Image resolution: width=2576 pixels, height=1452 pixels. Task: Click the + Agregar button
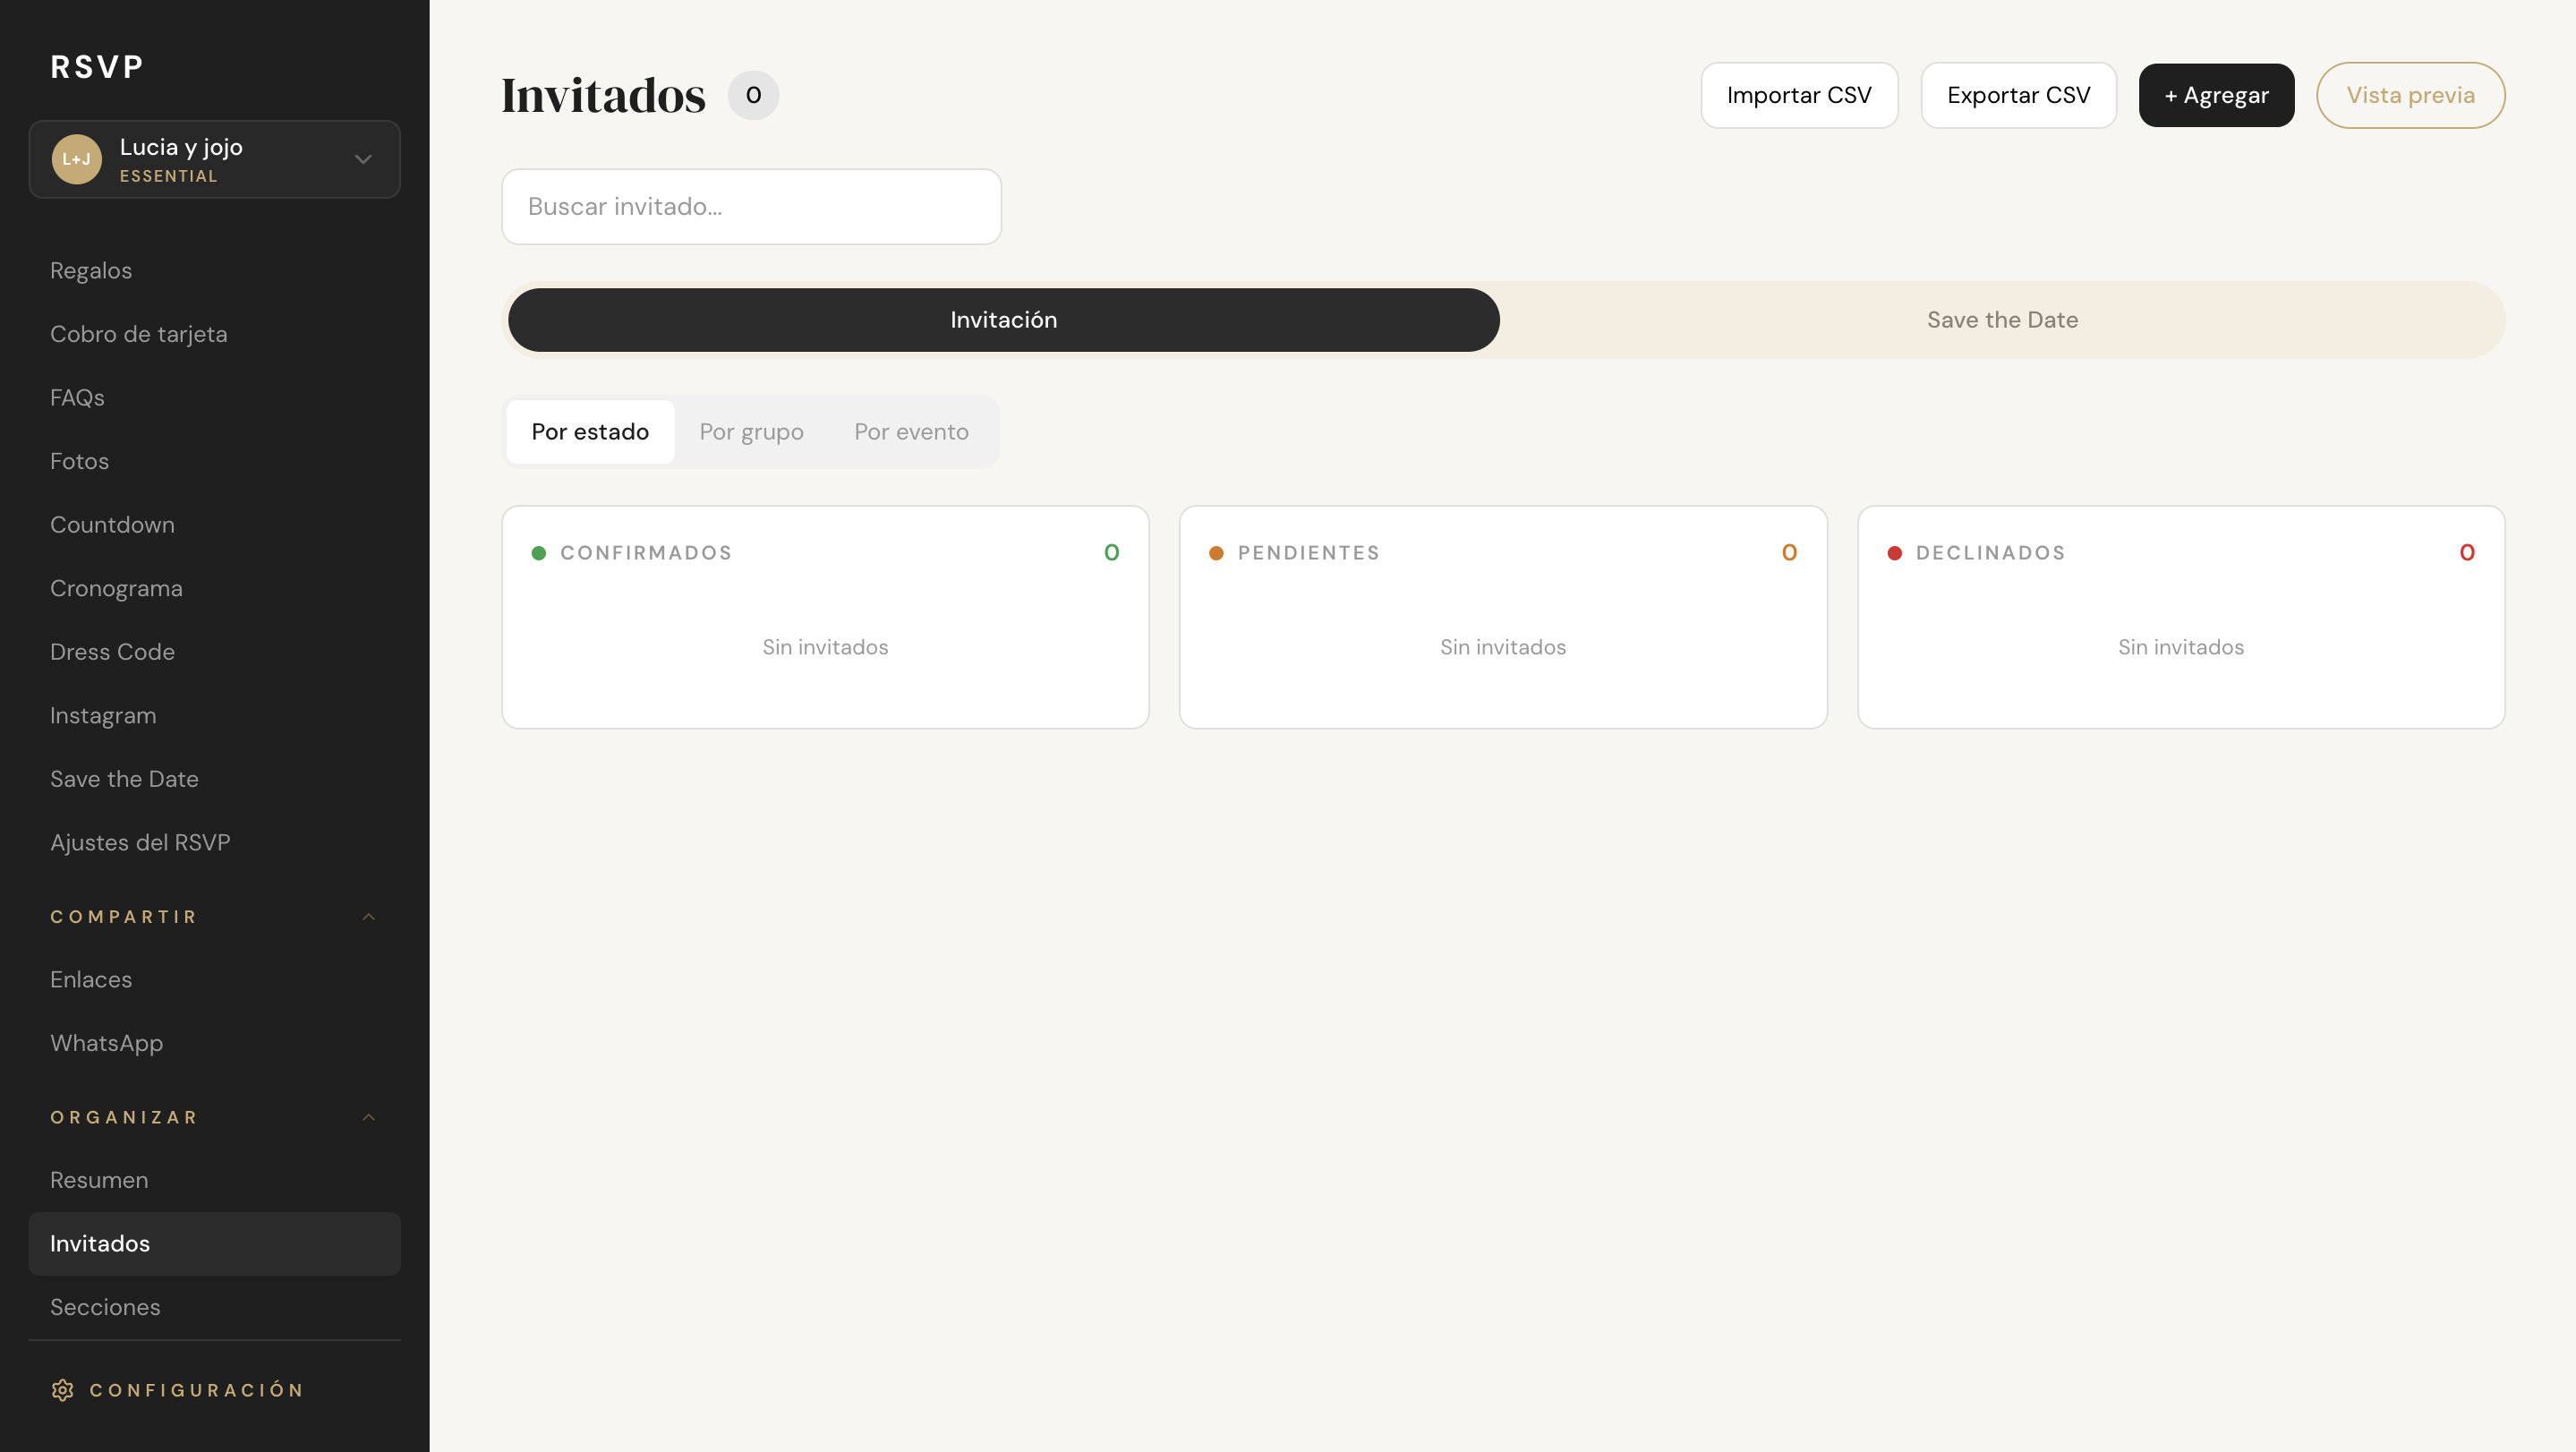[x=2216, y=95]
